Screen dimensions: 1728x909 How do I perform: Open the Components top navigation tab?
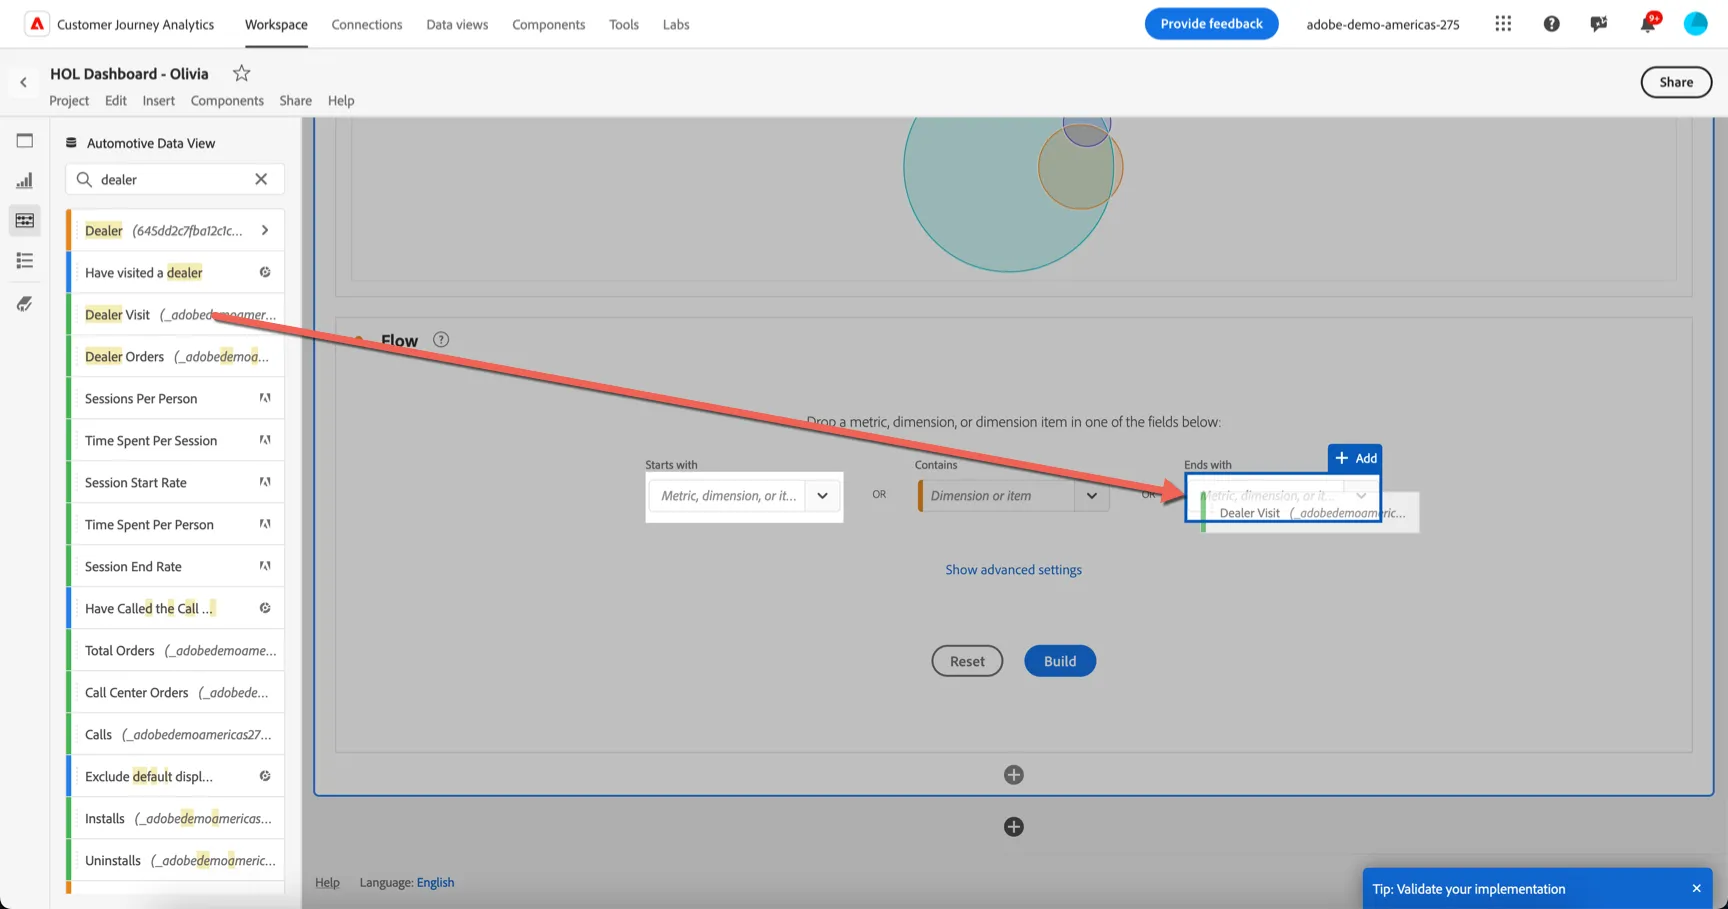tap(548, 24)
